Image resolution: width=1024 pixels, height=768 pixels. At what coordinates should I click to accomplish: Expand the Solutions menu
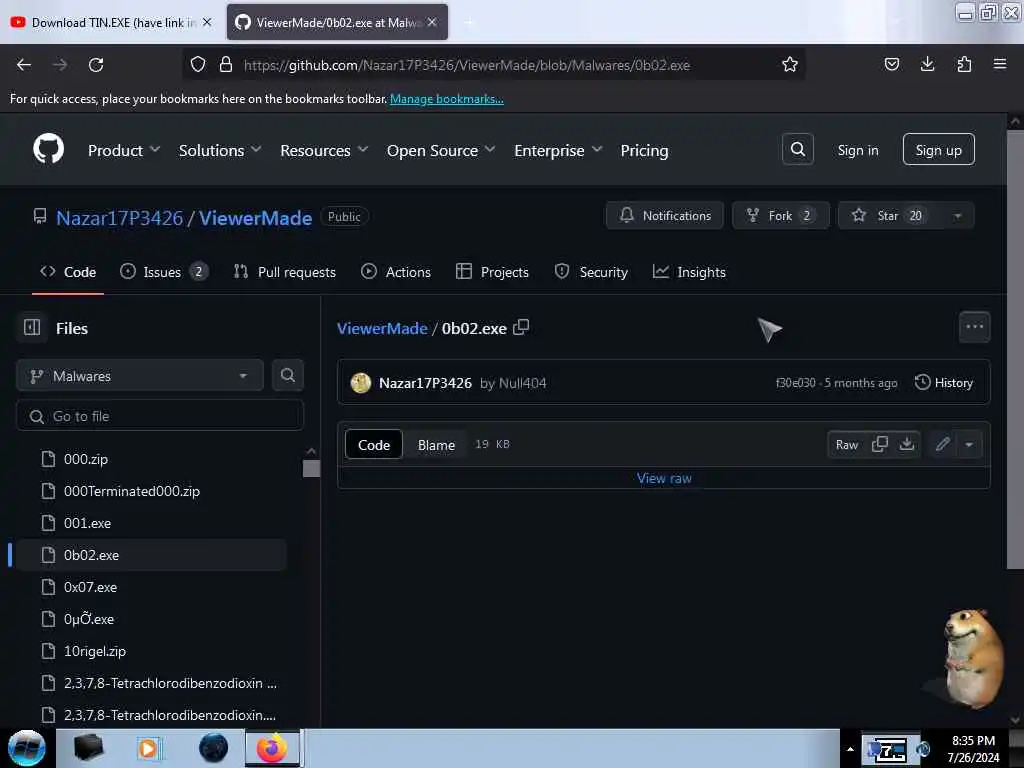[x=220, y=150]
